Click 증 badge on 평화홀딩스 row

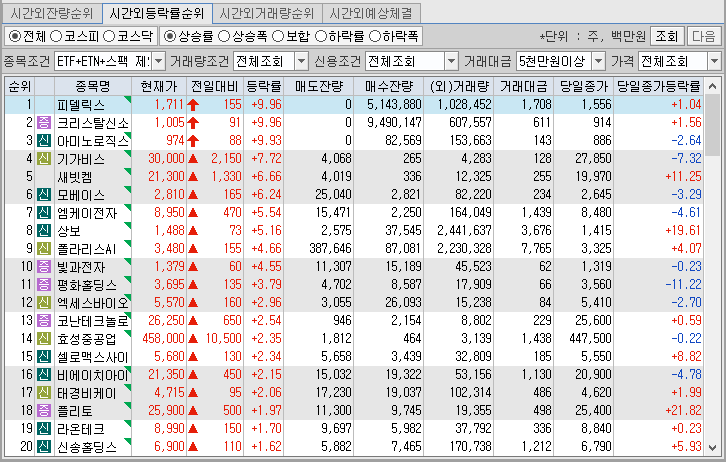(x=44, y=285)
